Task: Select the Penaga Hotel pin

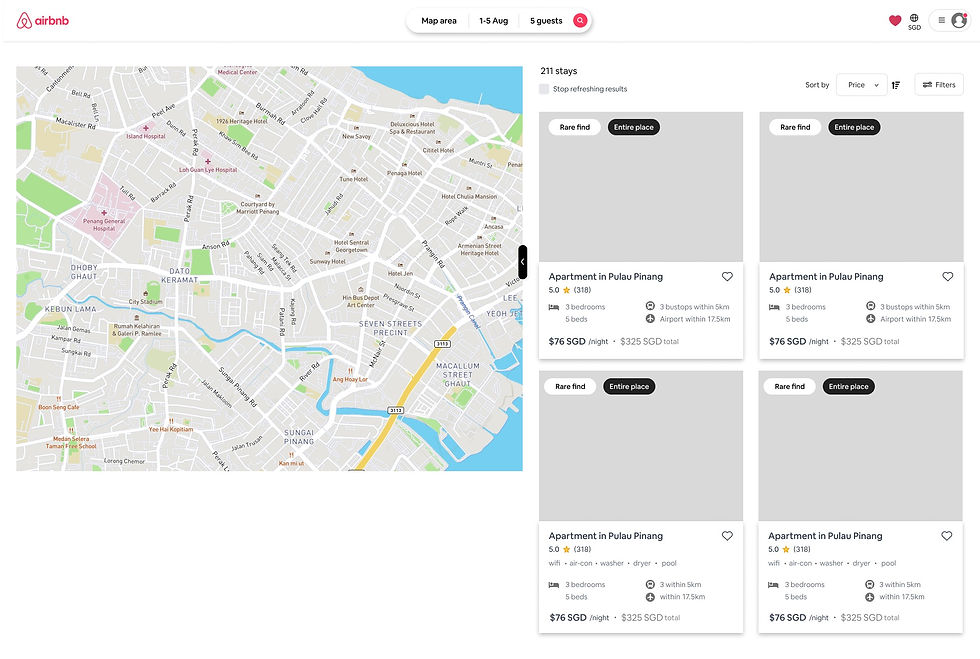Action: click(404, 165)
